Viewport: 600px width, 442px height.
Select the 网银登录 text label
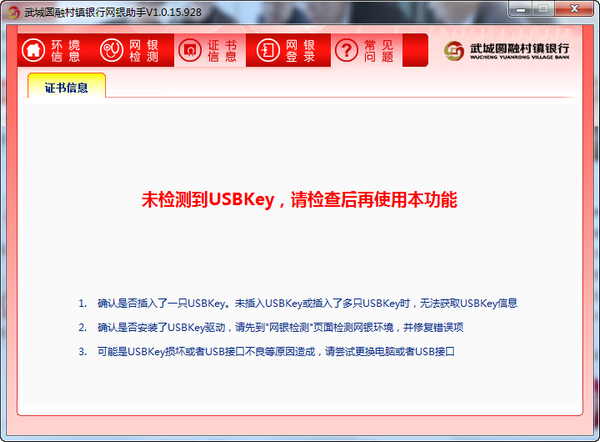tap(300, 51)
